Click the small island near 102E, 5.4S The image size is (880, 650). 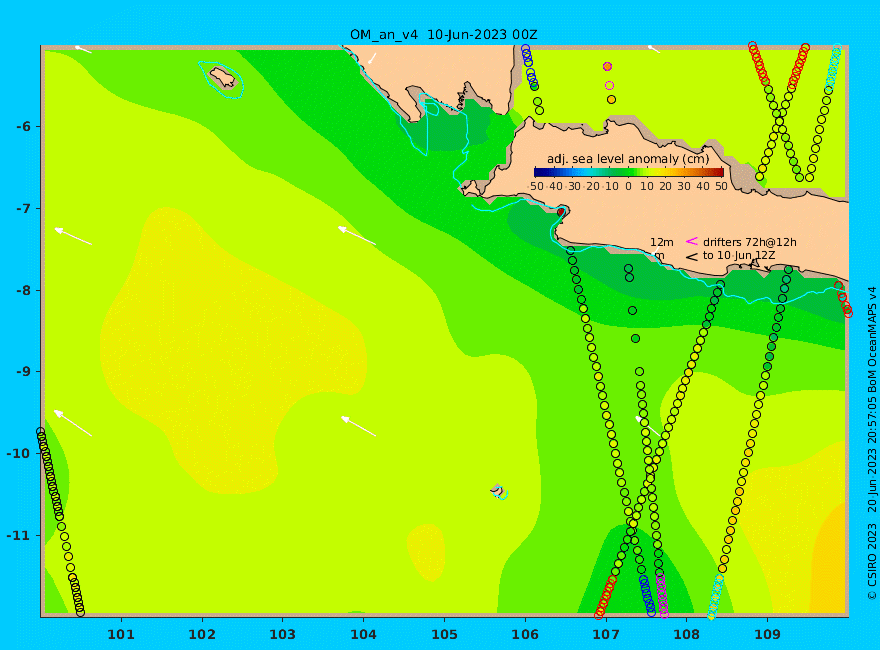coord(222,77)
